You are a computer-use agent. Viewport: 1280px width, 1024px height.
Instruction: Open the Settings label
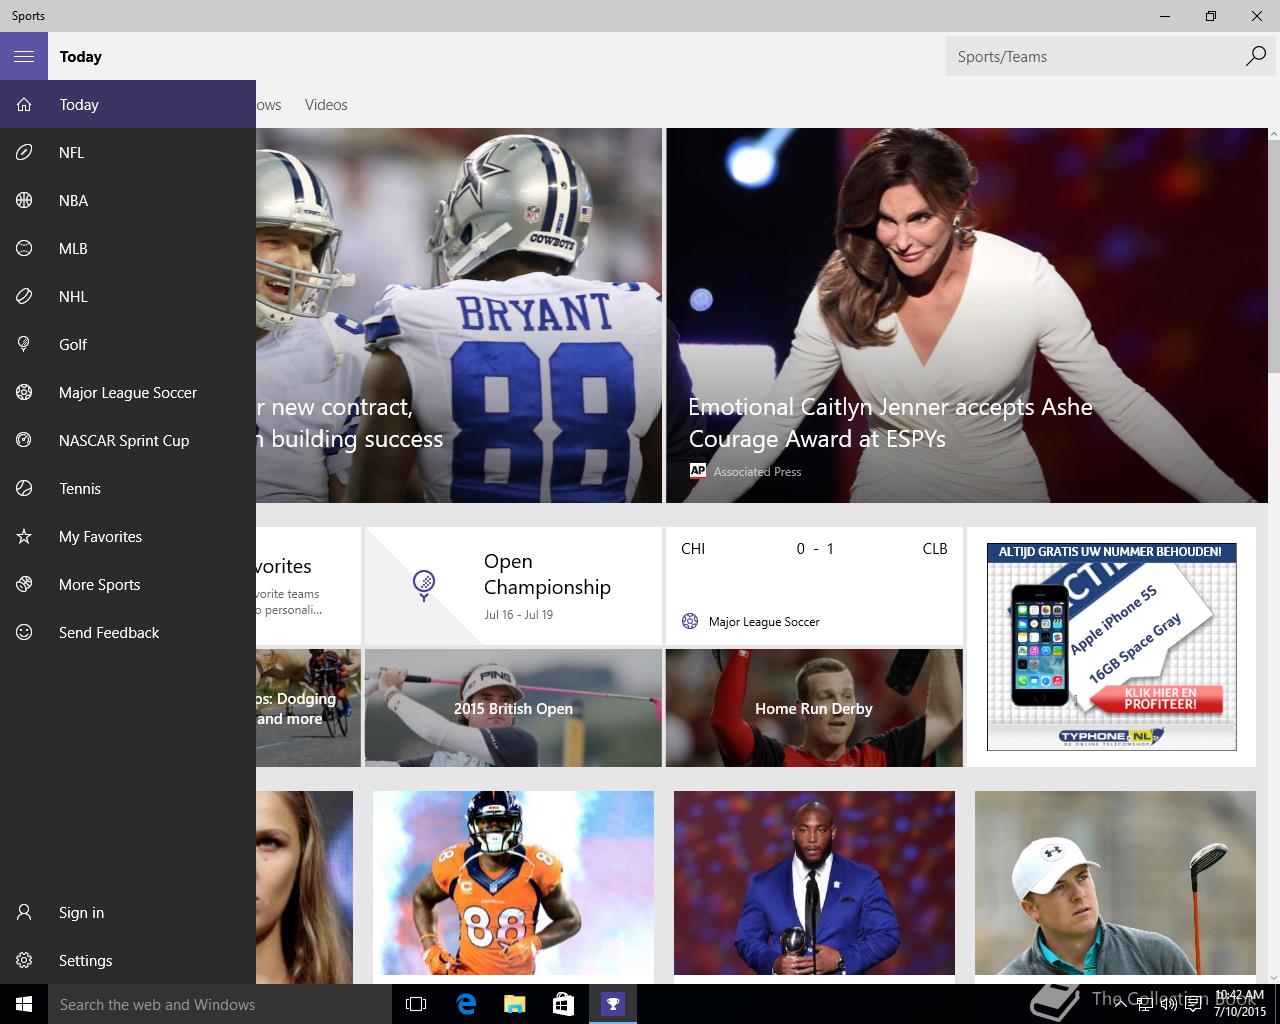coord(85,960)
